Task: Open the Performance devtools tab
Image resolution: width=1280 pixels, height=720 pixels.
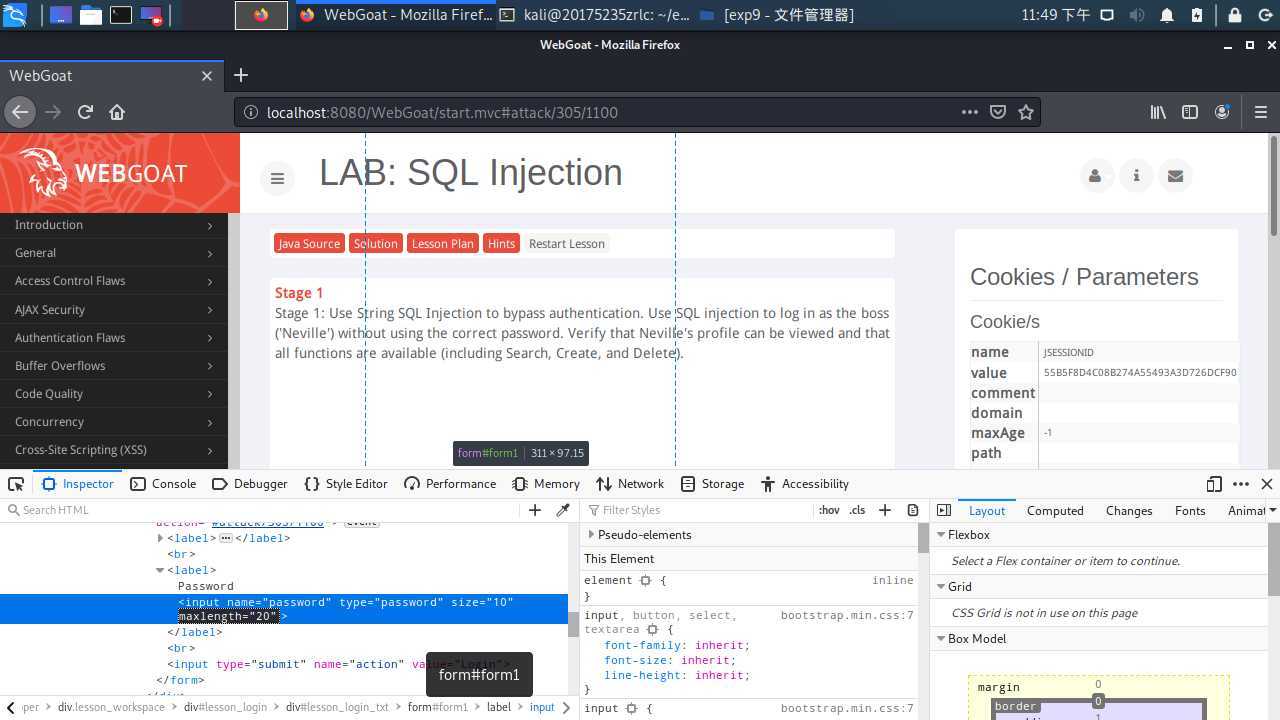Action: click(450, 484)
